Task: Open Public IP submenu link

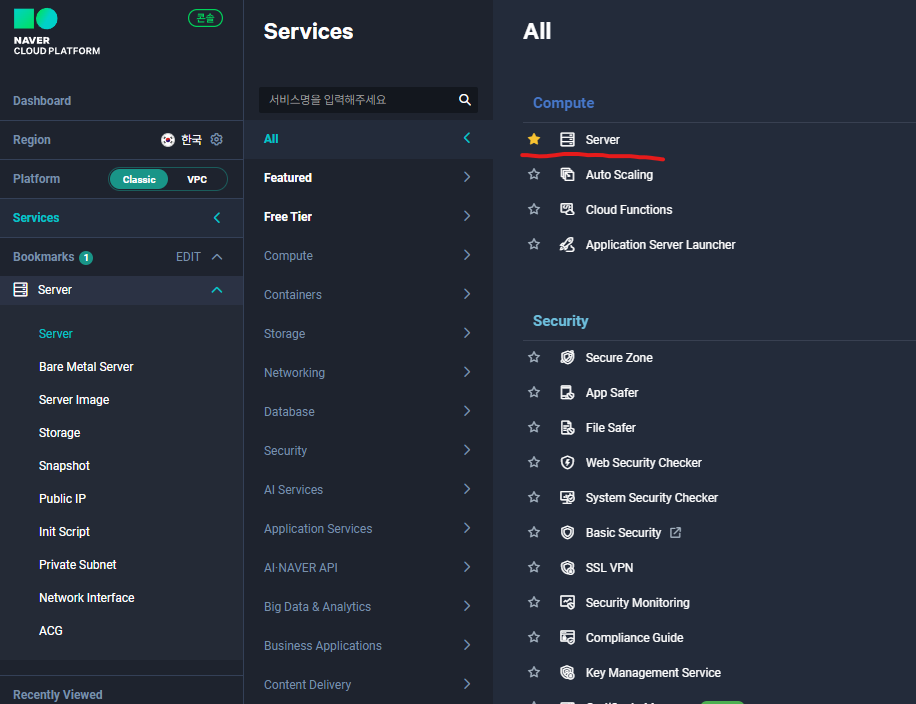Action: (63, 498)
